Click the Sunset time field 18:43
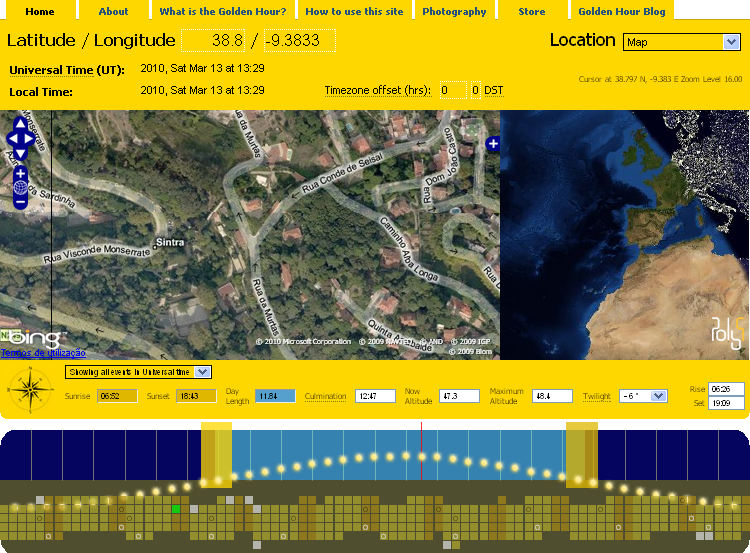The height and width of the screenshot is (553, 750). [196, 396]
